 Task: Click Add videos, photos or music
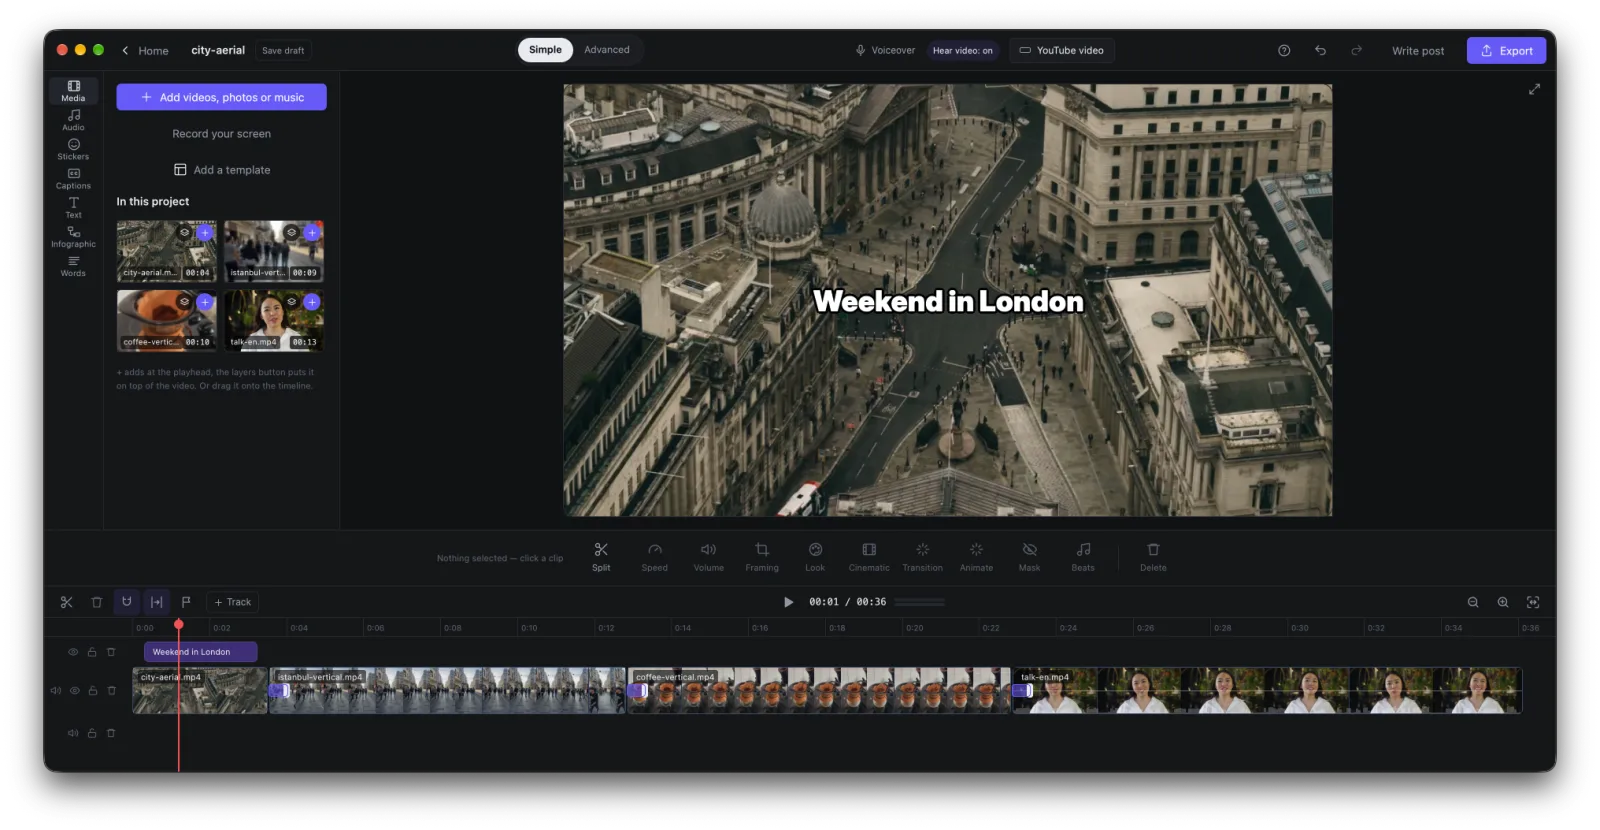pos(221,97)
